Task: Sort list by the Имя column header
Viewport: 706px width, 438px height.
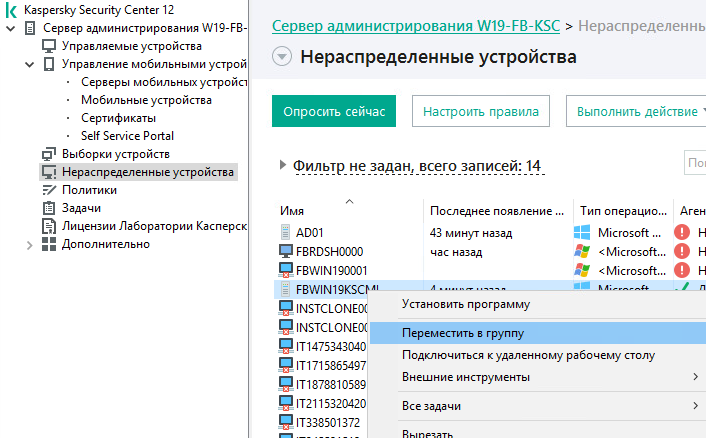Action: pos(292,211)
